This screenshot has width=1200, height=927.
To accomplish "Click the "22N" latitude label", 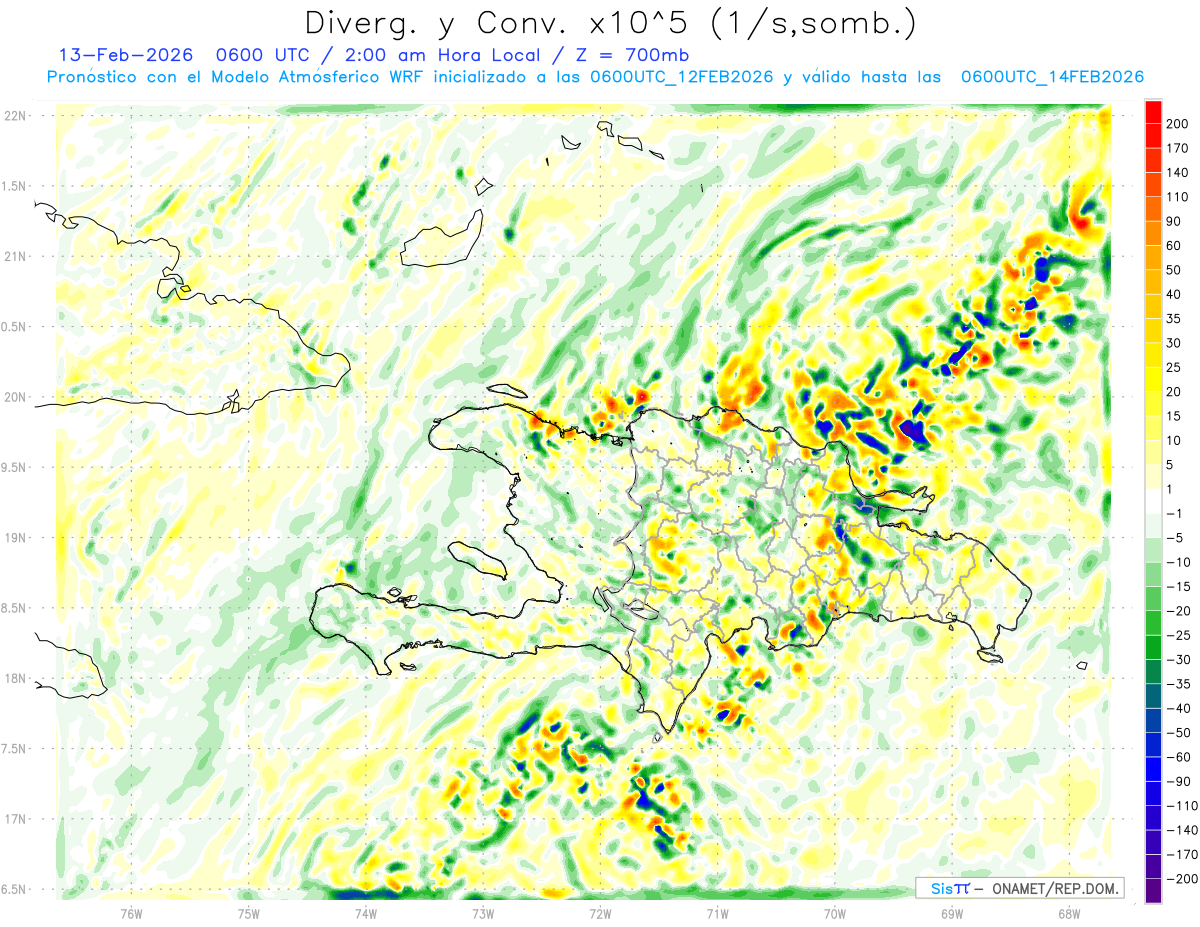I will point(15,116).
